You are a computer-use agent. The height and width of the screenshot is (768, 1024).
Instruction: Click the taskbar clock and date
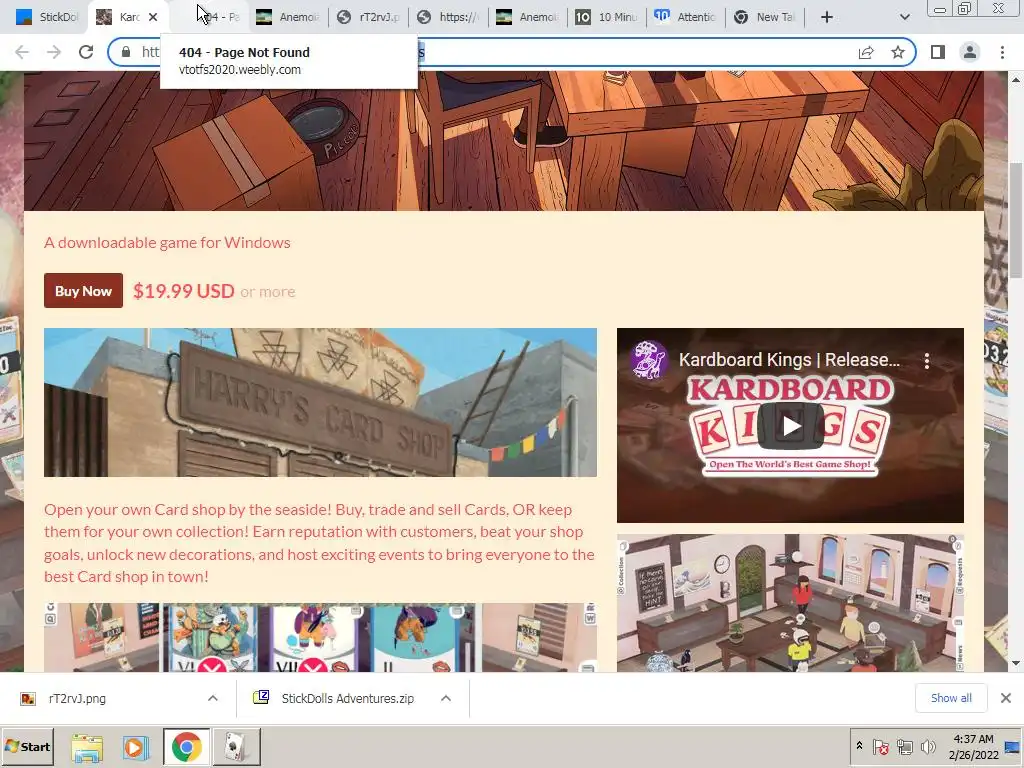point(973,747)
